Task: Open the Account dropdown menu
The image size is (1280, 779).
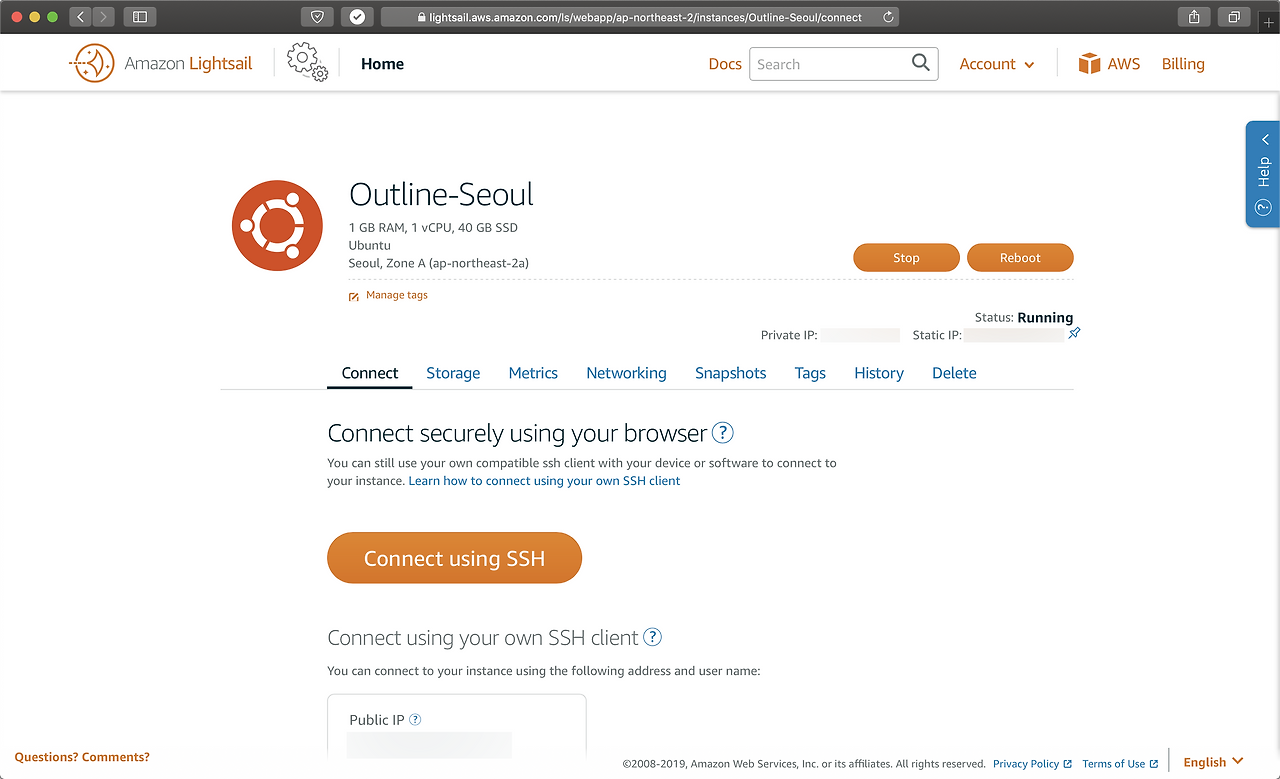Action: [997, 64]
